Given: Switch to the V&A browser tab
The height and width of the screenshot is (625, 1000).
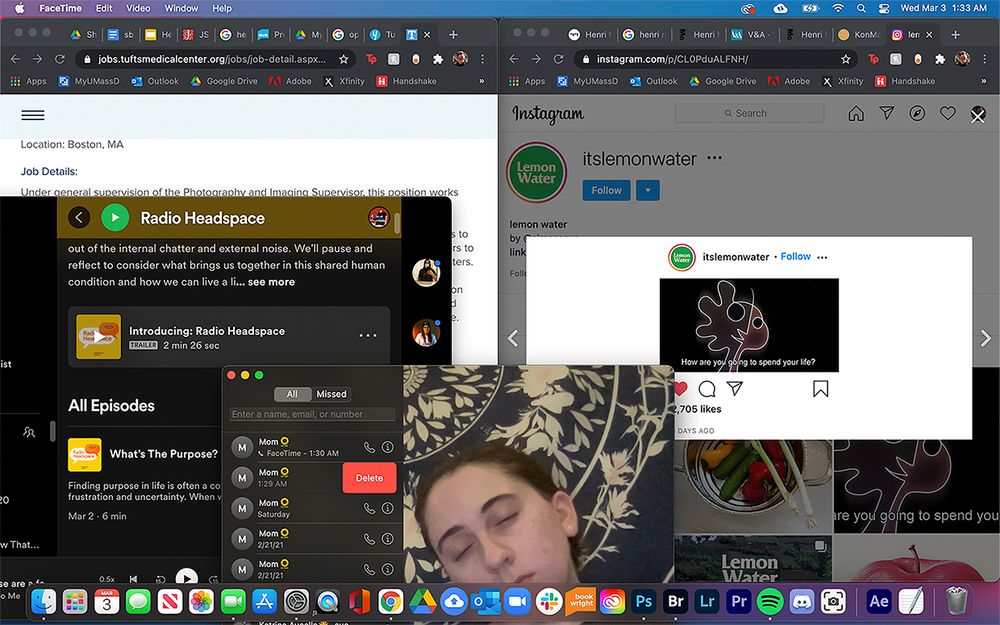Looking at the screenshot, I should pos(751,34).
